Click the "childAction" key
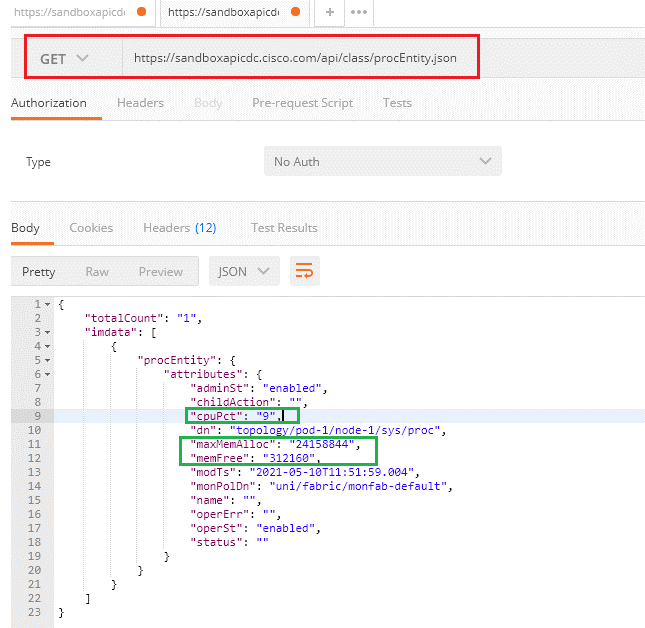The height and width of the screenshot is (628, 645). click(x=232, y=402)
